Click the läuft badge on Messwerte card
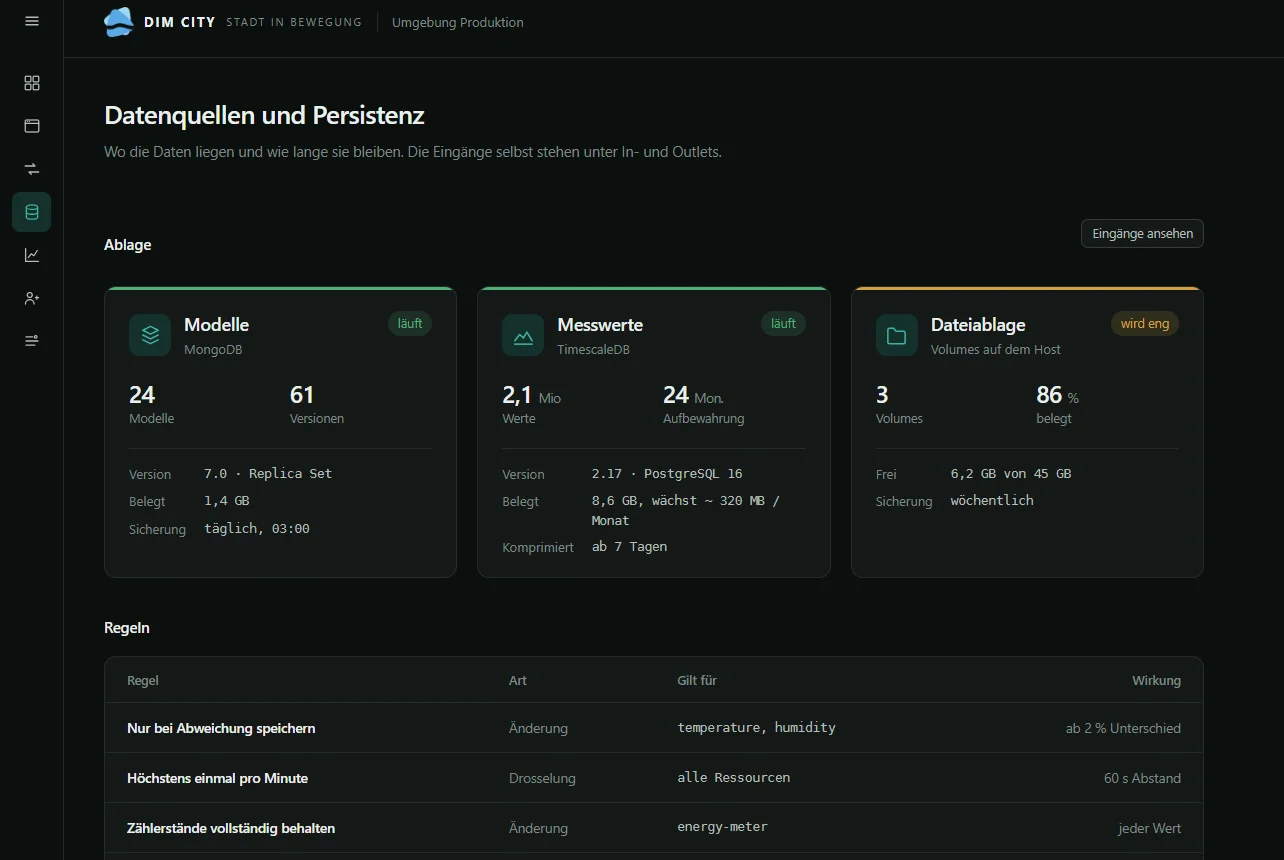 click(x=783, y=323)
